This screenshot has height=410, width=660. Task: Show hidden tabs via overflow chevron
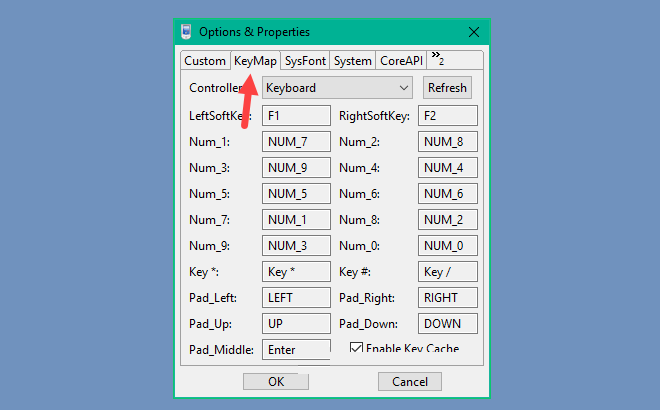(438, 59)
